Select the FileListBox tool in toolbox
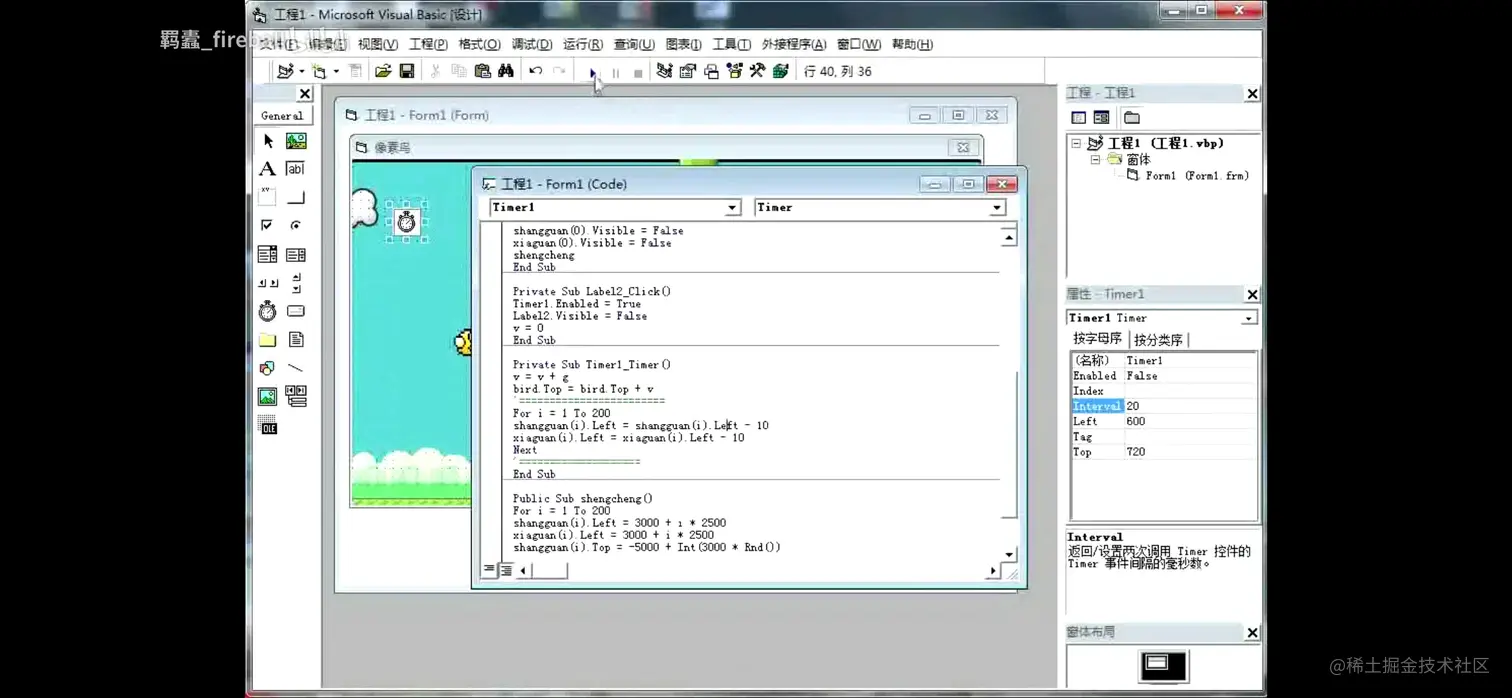This screenshot has width=1512, height=698. [x=296, y=340]
